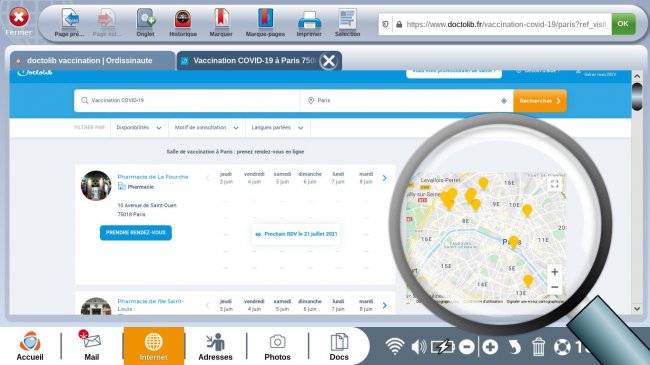Viewport: 650px width, 365px height.
Task: Expand the Motif de consultation dropdown
Action: [x=207, y=128]
